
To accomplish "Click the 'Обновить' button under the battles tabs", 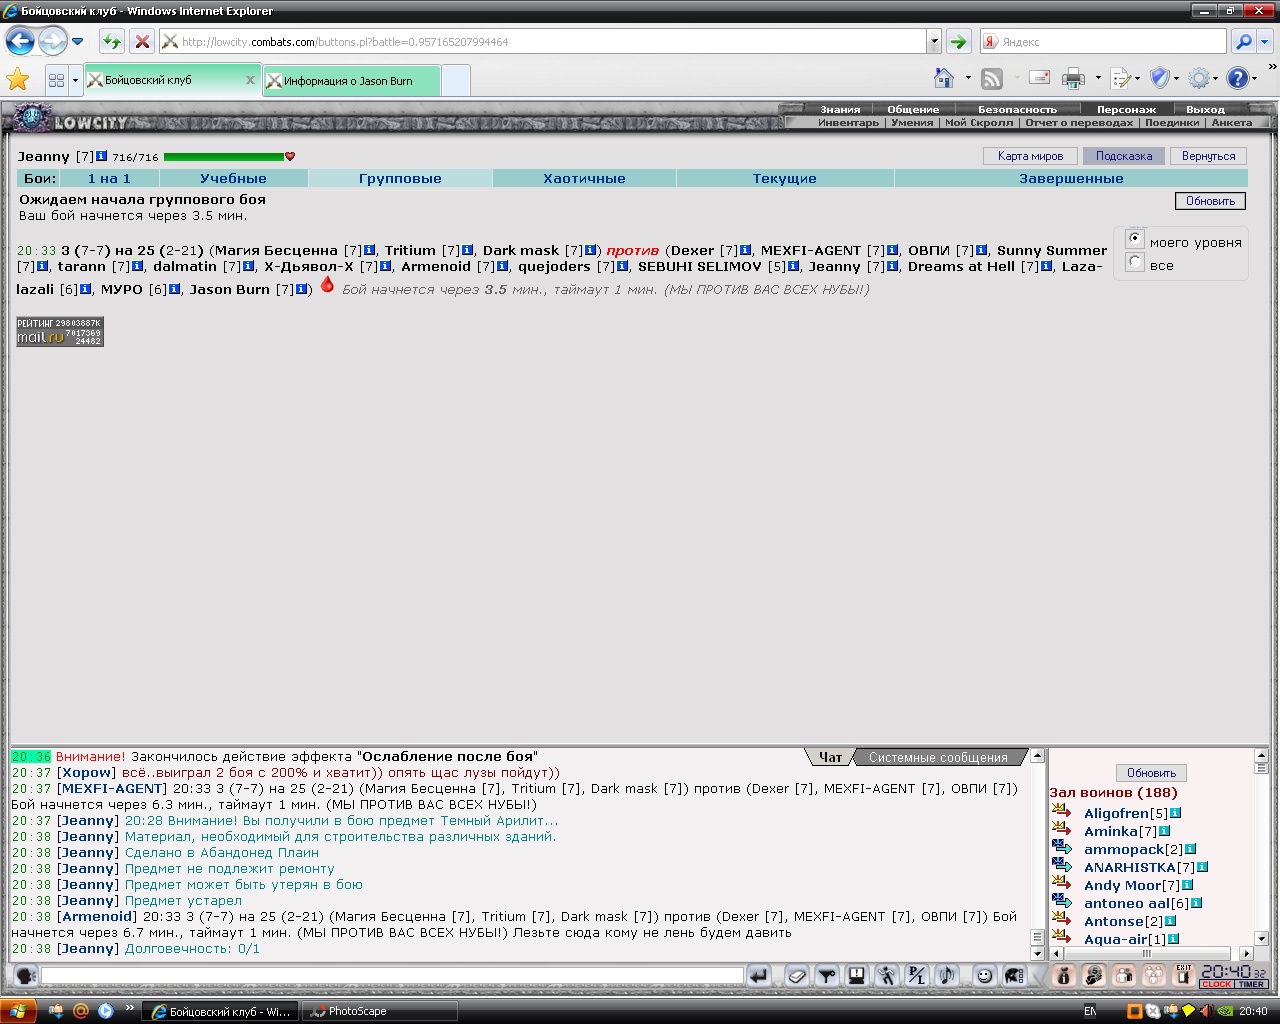I will click(1210, 201).
